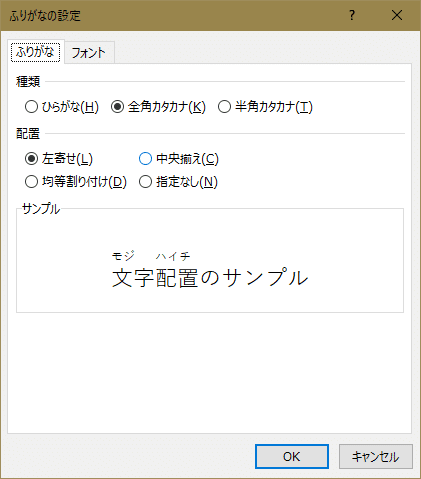This screenshot has height=479, width=421.
Task: Select the 全角カタカナ(K) radio button
Action: click(159, 107)
